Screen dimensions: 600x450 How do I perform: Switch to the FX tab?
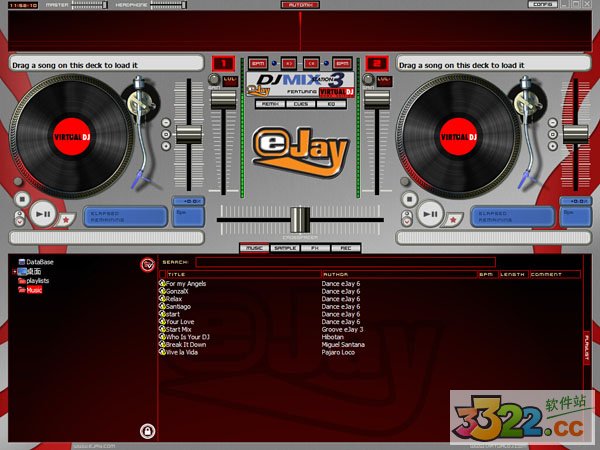click(x=315, y=248)
